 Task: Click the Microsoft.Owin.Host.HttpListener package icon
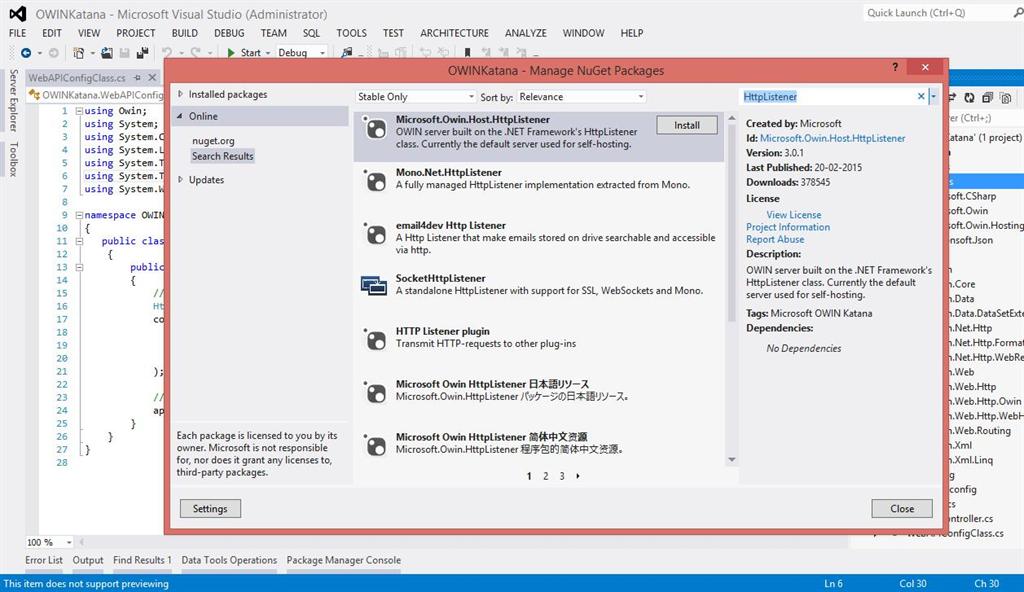click(376, 129)
